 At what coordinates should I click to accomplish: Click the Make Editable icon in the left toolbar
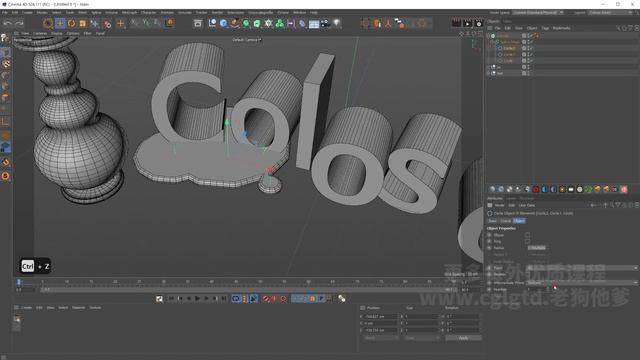pyautogui.click(x=5, y=38)
